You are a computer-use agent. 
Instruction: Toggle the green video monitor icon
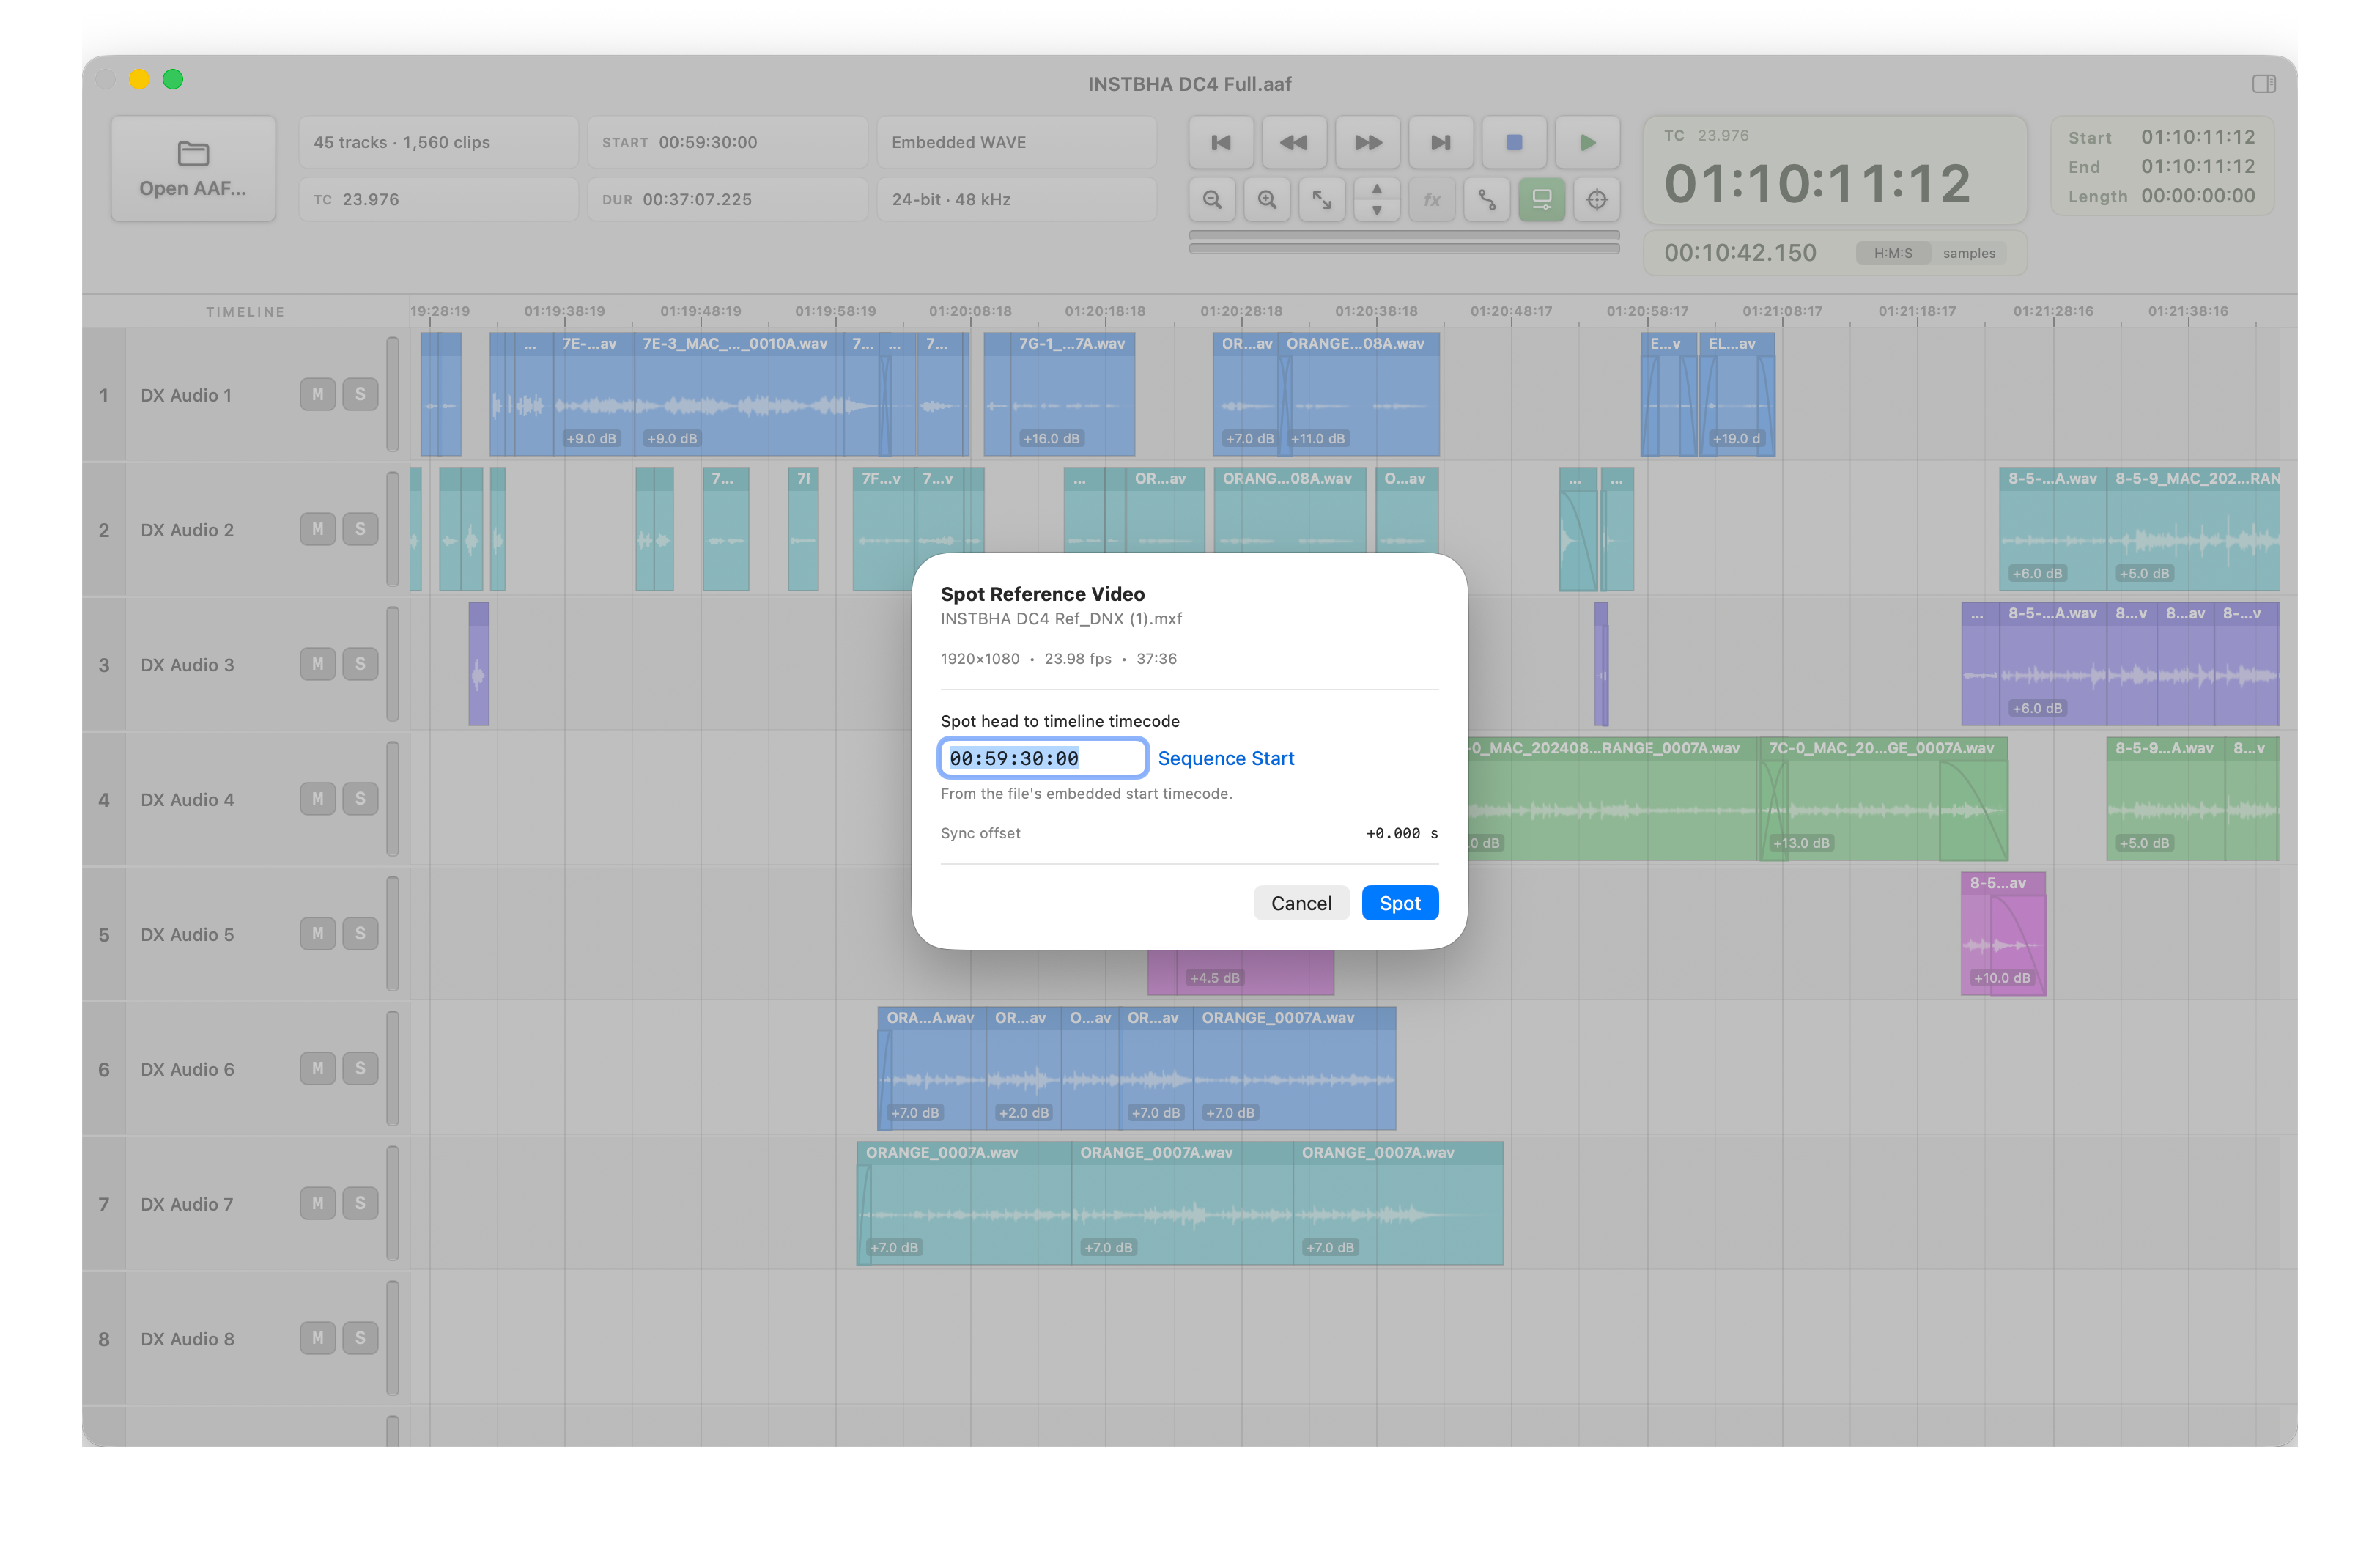(1542, 199)
